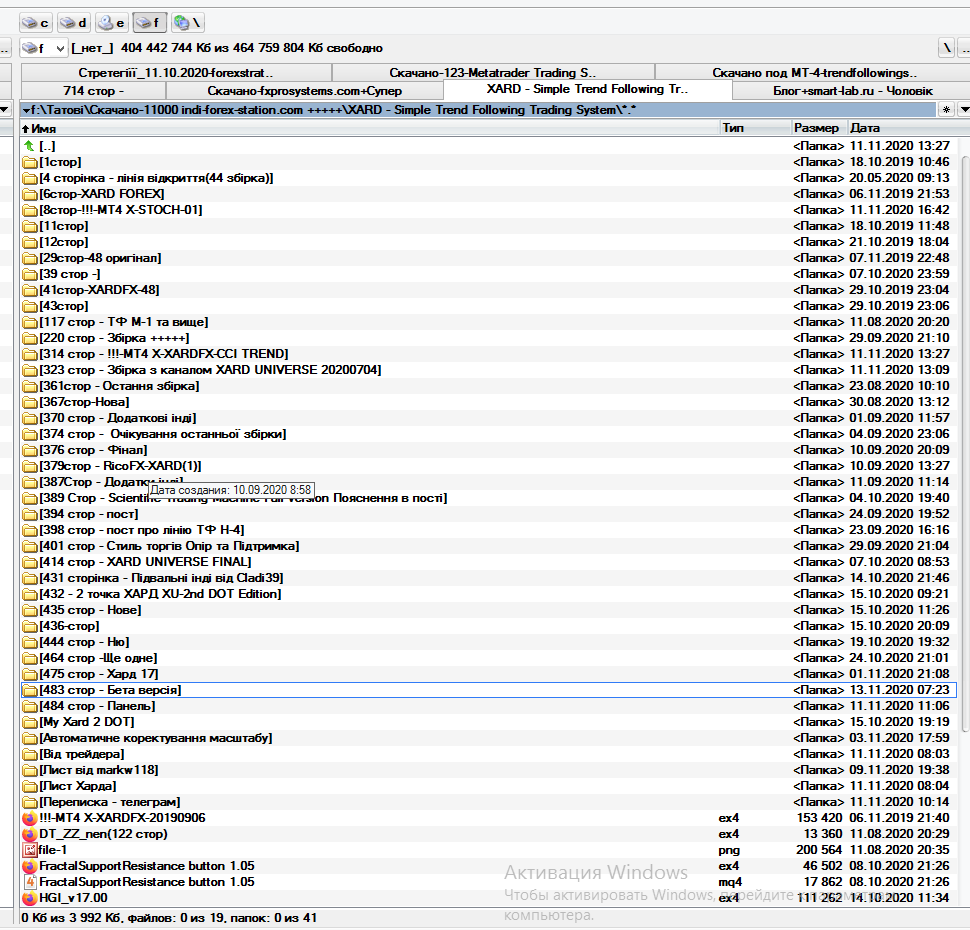Click size 200 564 of file-1
Image resolution: width=970 pixels, height=930 pixels.
pos(819,850)
